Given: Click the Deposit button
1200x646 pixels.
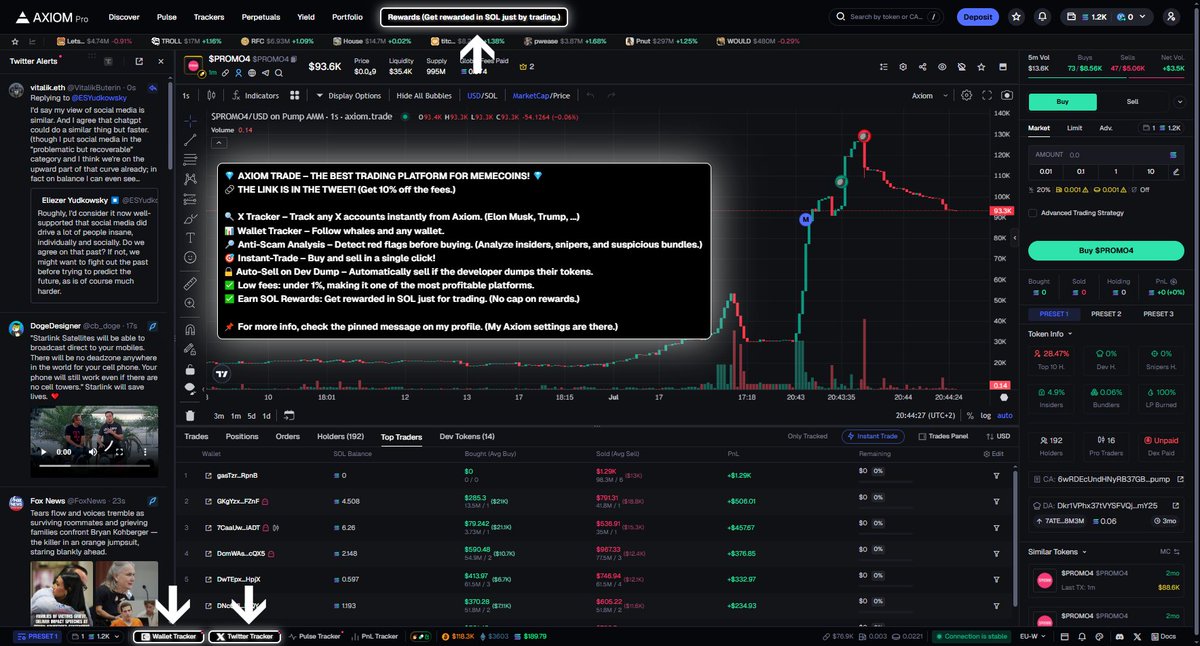Looking at the screenshot, I should pos(977,17).
